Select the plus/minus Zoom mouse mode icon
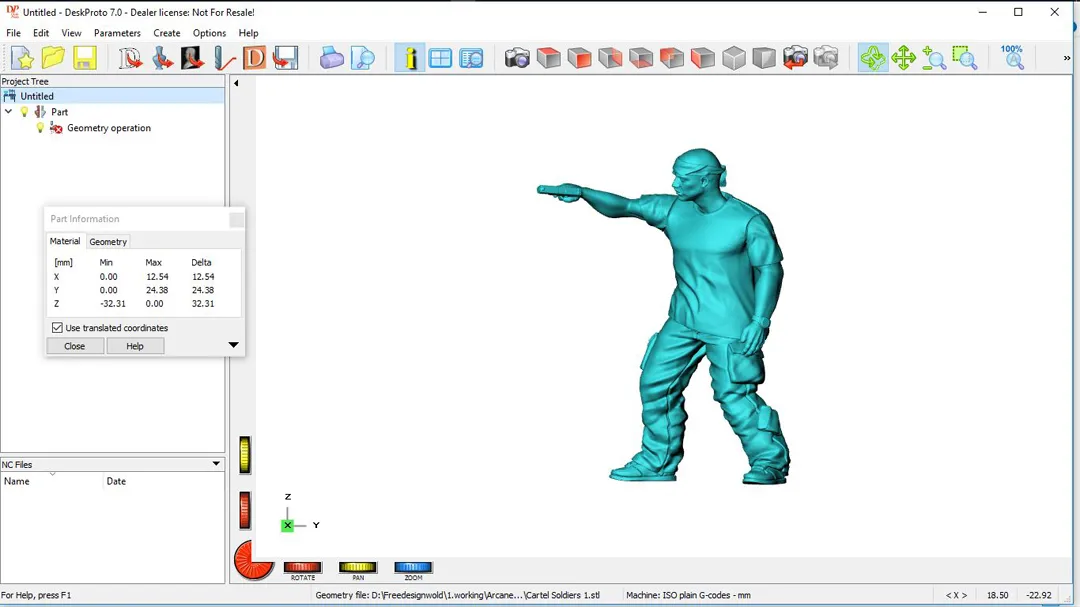The height and width of the screenshot is (607, 1080). (934, 58)
